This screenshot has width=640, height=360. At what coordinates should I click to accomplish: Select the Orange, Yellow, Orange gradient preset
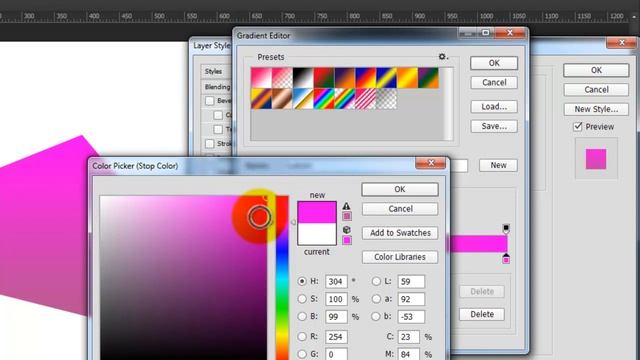(407, 78)
